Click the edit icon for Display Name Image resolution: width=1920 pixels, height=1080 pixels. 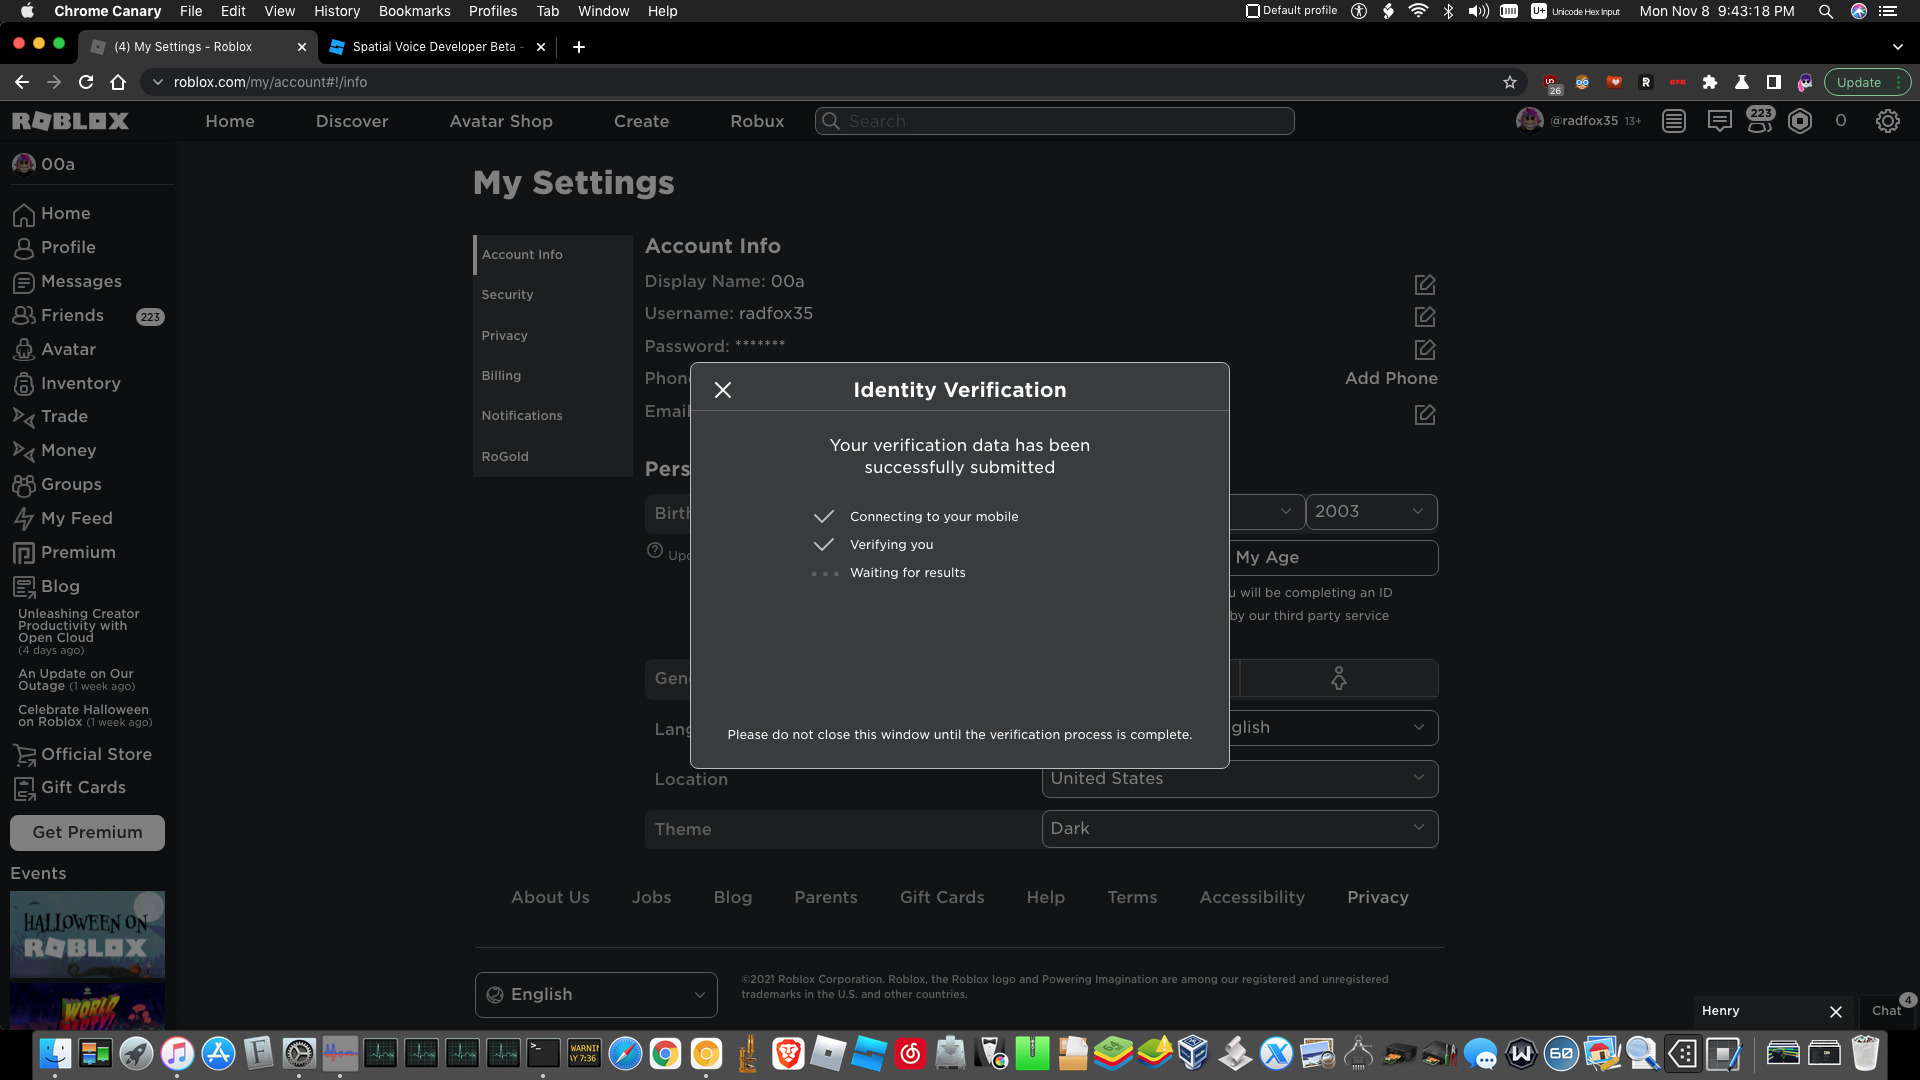(x=1425, y=285)
